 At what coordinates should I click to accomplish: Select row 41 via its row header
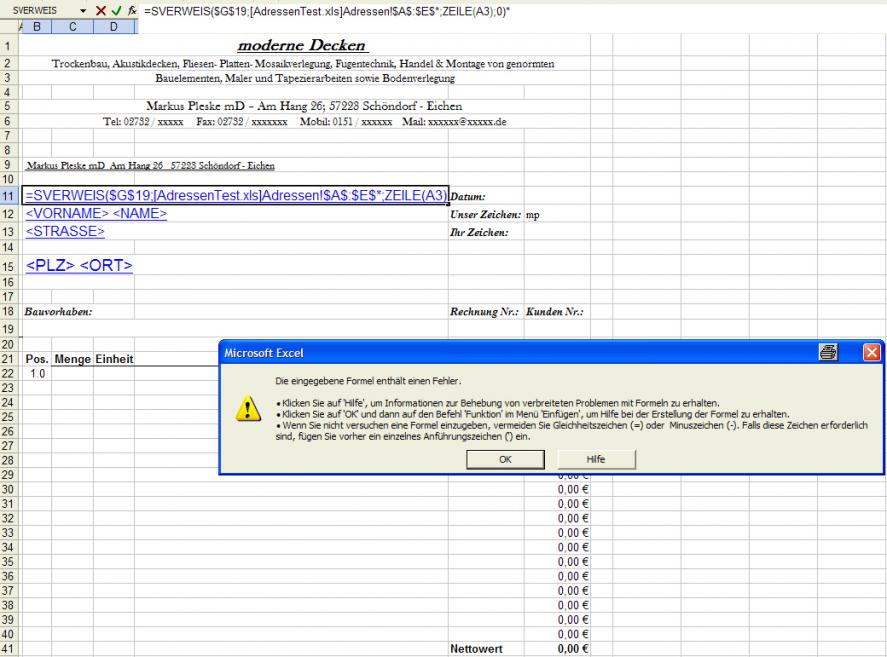[8, 649]
